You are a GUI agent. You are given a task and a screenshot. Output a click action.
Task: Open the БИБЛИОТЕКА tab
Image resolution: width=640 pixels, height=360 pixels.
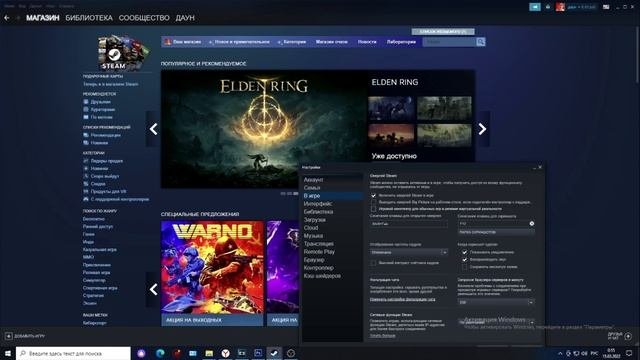pyautogui.click(x=89, y=18)
